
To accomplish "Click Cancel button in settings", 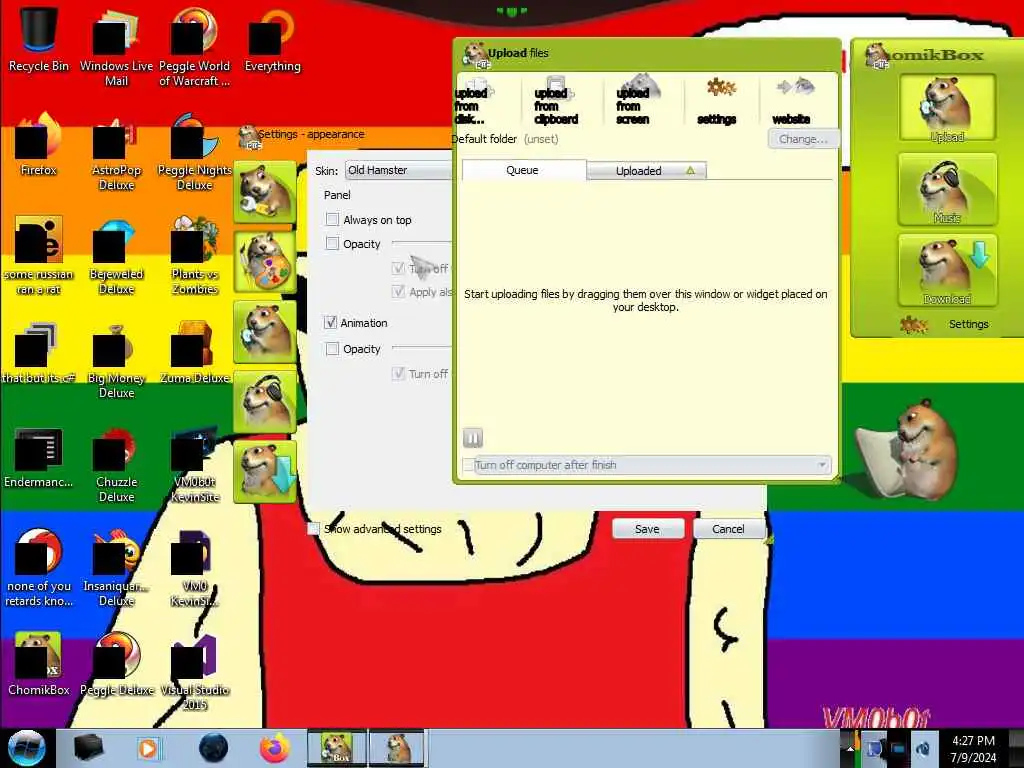I will pyautogui.click(x=728, y=529).
